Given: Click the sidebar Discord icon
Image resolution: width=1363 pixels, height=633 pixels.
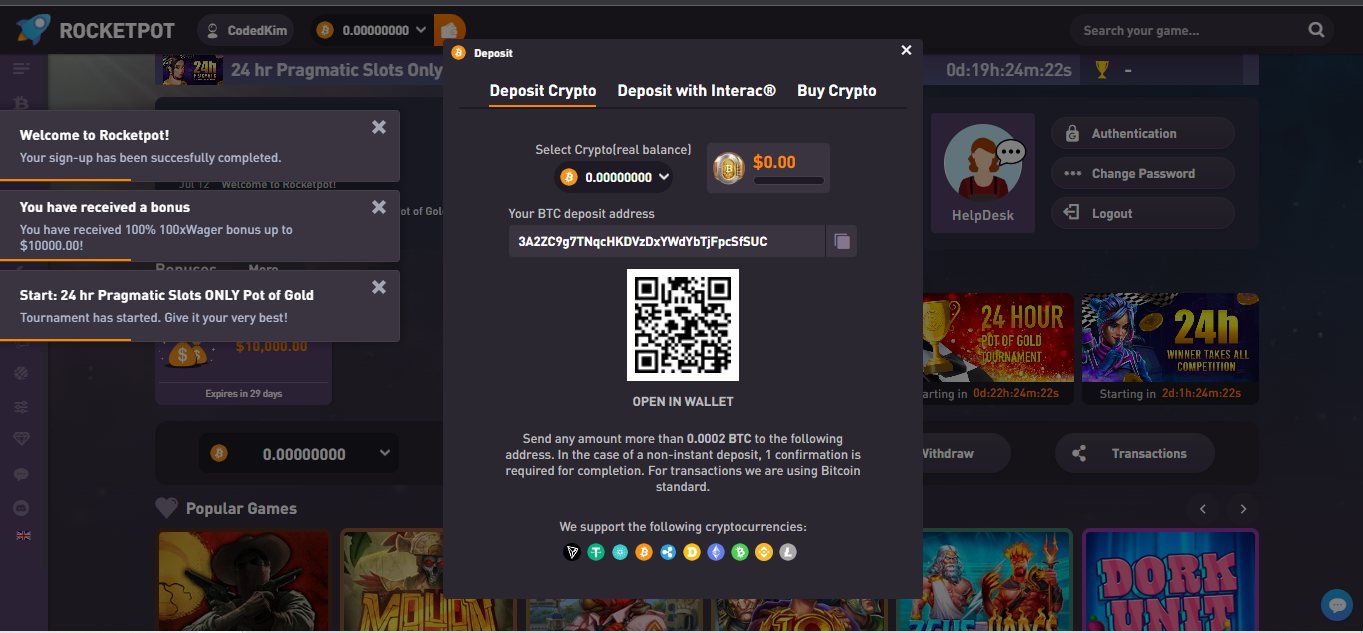Looking at the screenshot, I should point(22,507).
